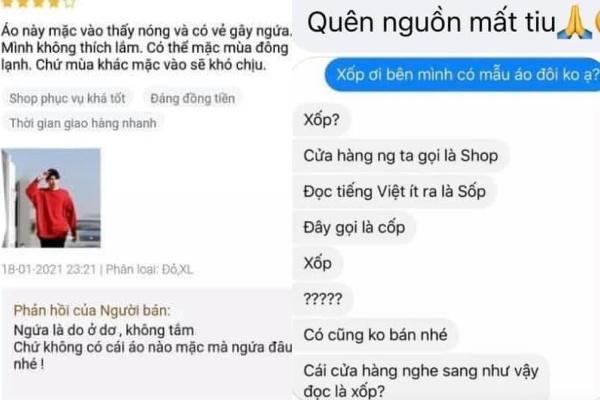Click the 'Xốp?' reply bubble

(321, 120)
